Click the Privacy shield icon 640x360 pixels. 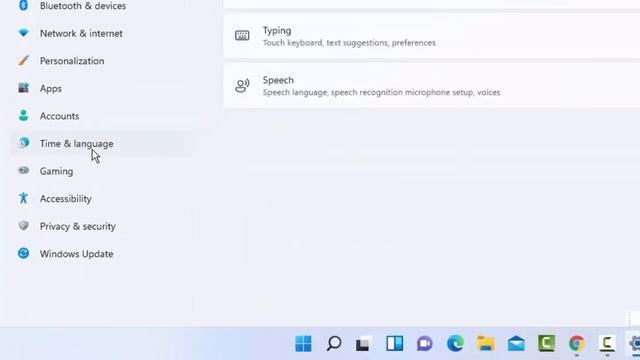24,225
